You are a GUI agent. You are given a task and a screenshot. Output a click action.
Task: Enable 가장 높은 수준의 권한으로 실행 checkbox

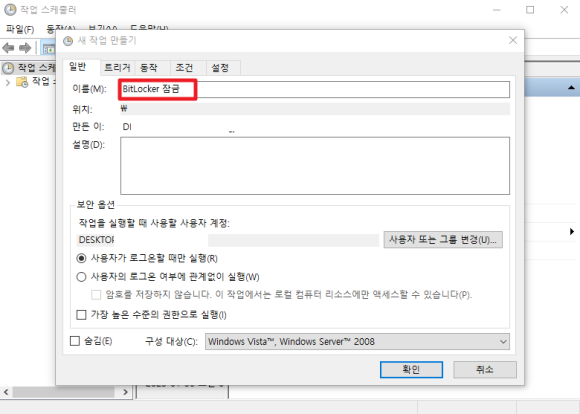(x=81, y=315)
